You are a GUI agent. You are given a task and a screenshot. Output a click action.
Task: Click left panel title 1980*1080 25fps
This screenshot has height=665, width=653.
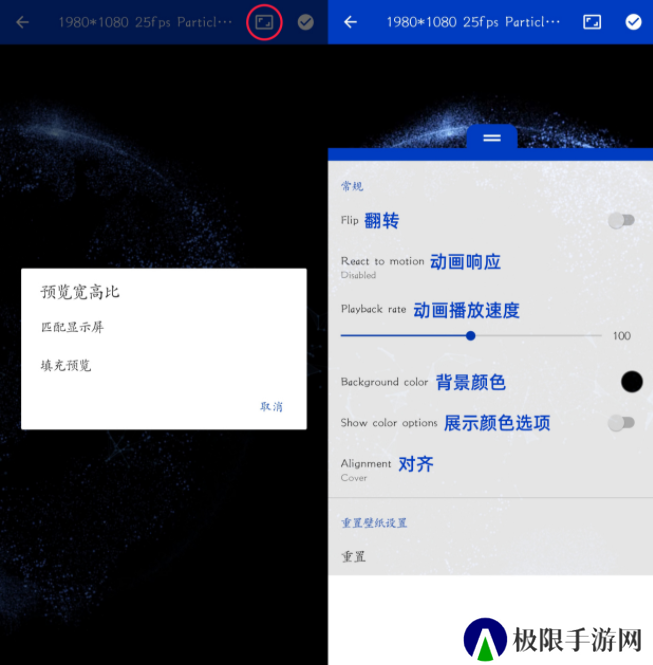click(x=145, y=22)
